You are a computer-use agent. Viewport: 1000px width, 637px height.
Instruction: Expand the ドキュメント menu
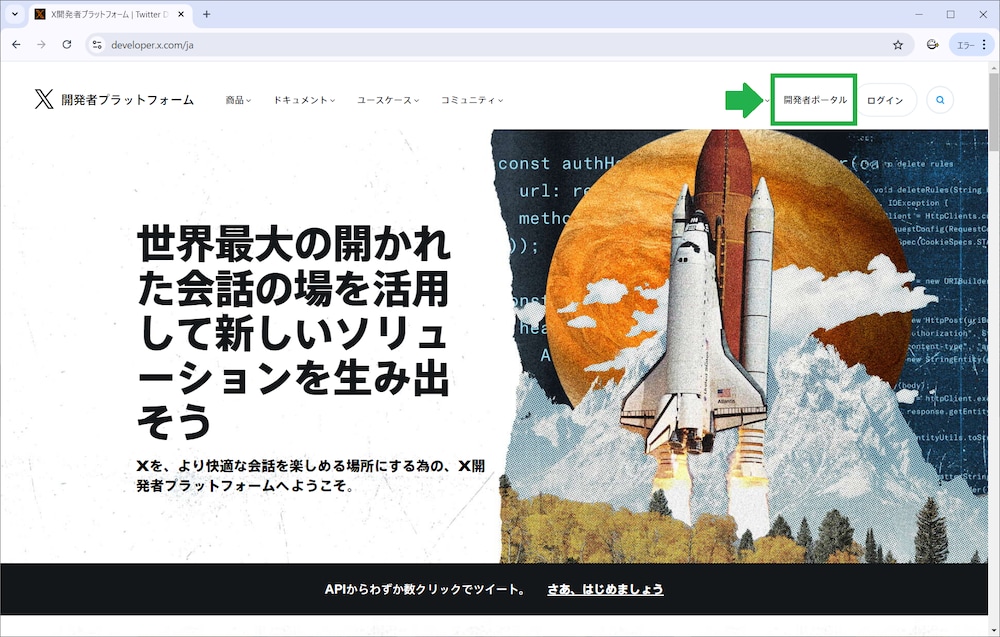pyautogui.click(x=304, y=100)
